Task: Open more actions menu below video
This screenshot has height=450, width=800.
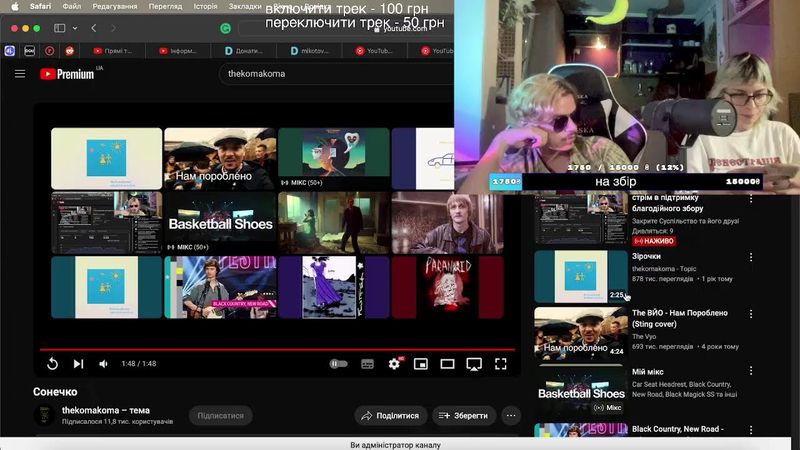Action: pyautogui.click(x=511, y=415)
